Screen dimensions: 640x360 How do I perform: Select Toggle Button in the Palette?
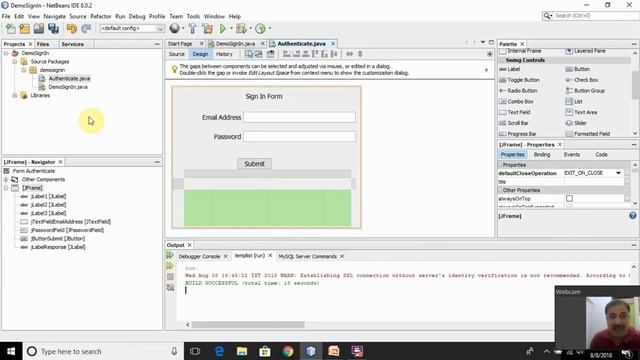[520, 80]
